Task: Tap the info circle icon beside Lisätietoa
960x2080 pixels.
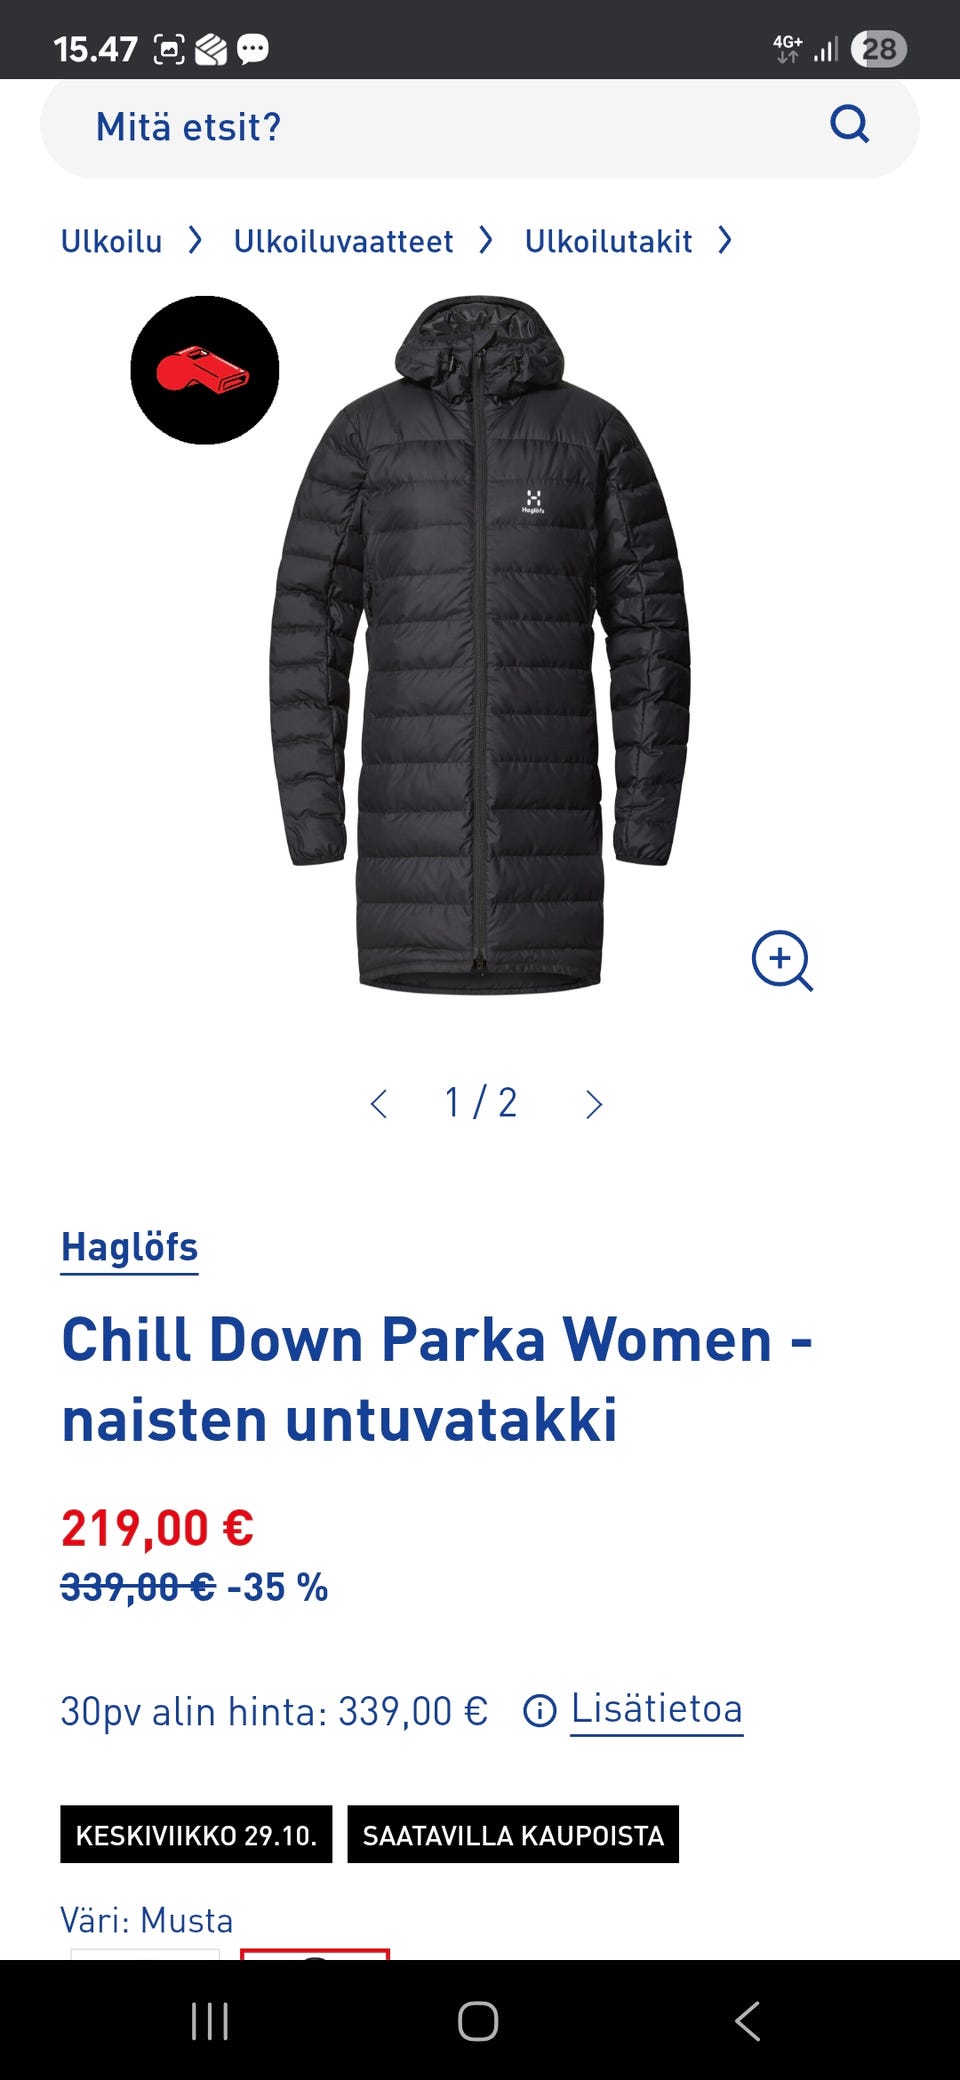Action: coord(540,1711)
